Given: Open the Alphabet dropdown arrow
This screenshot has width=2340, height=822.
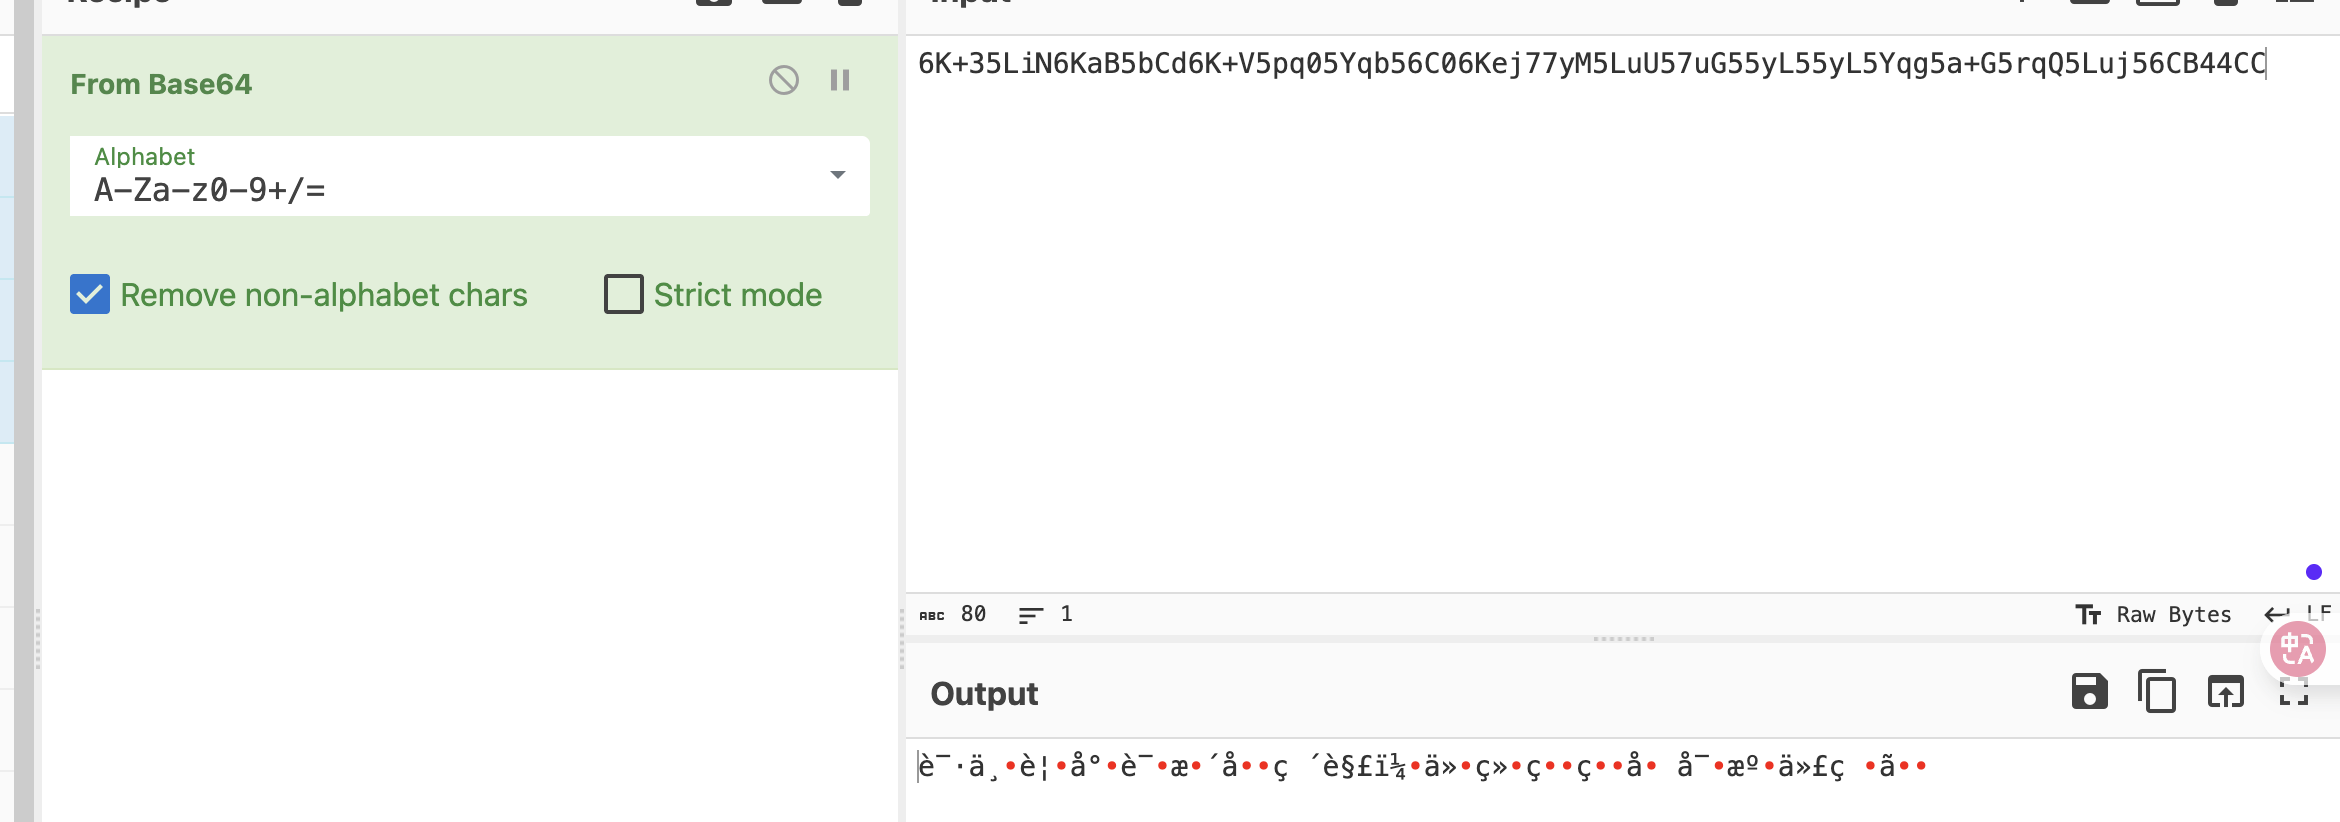Looking at the screenshot, I should pyautogui.click(x=838, y=175).
